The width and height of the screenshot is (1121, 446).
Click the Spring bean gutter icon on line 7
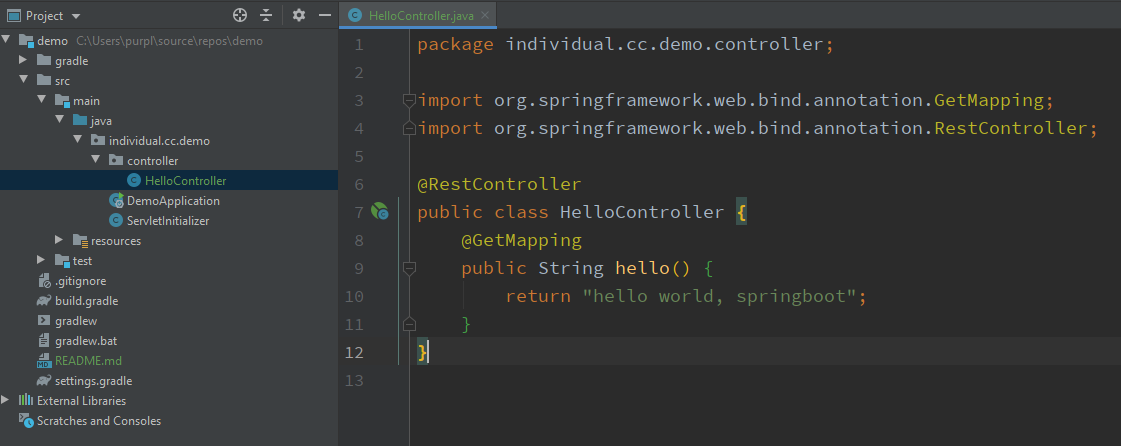(x=380, y=212)
